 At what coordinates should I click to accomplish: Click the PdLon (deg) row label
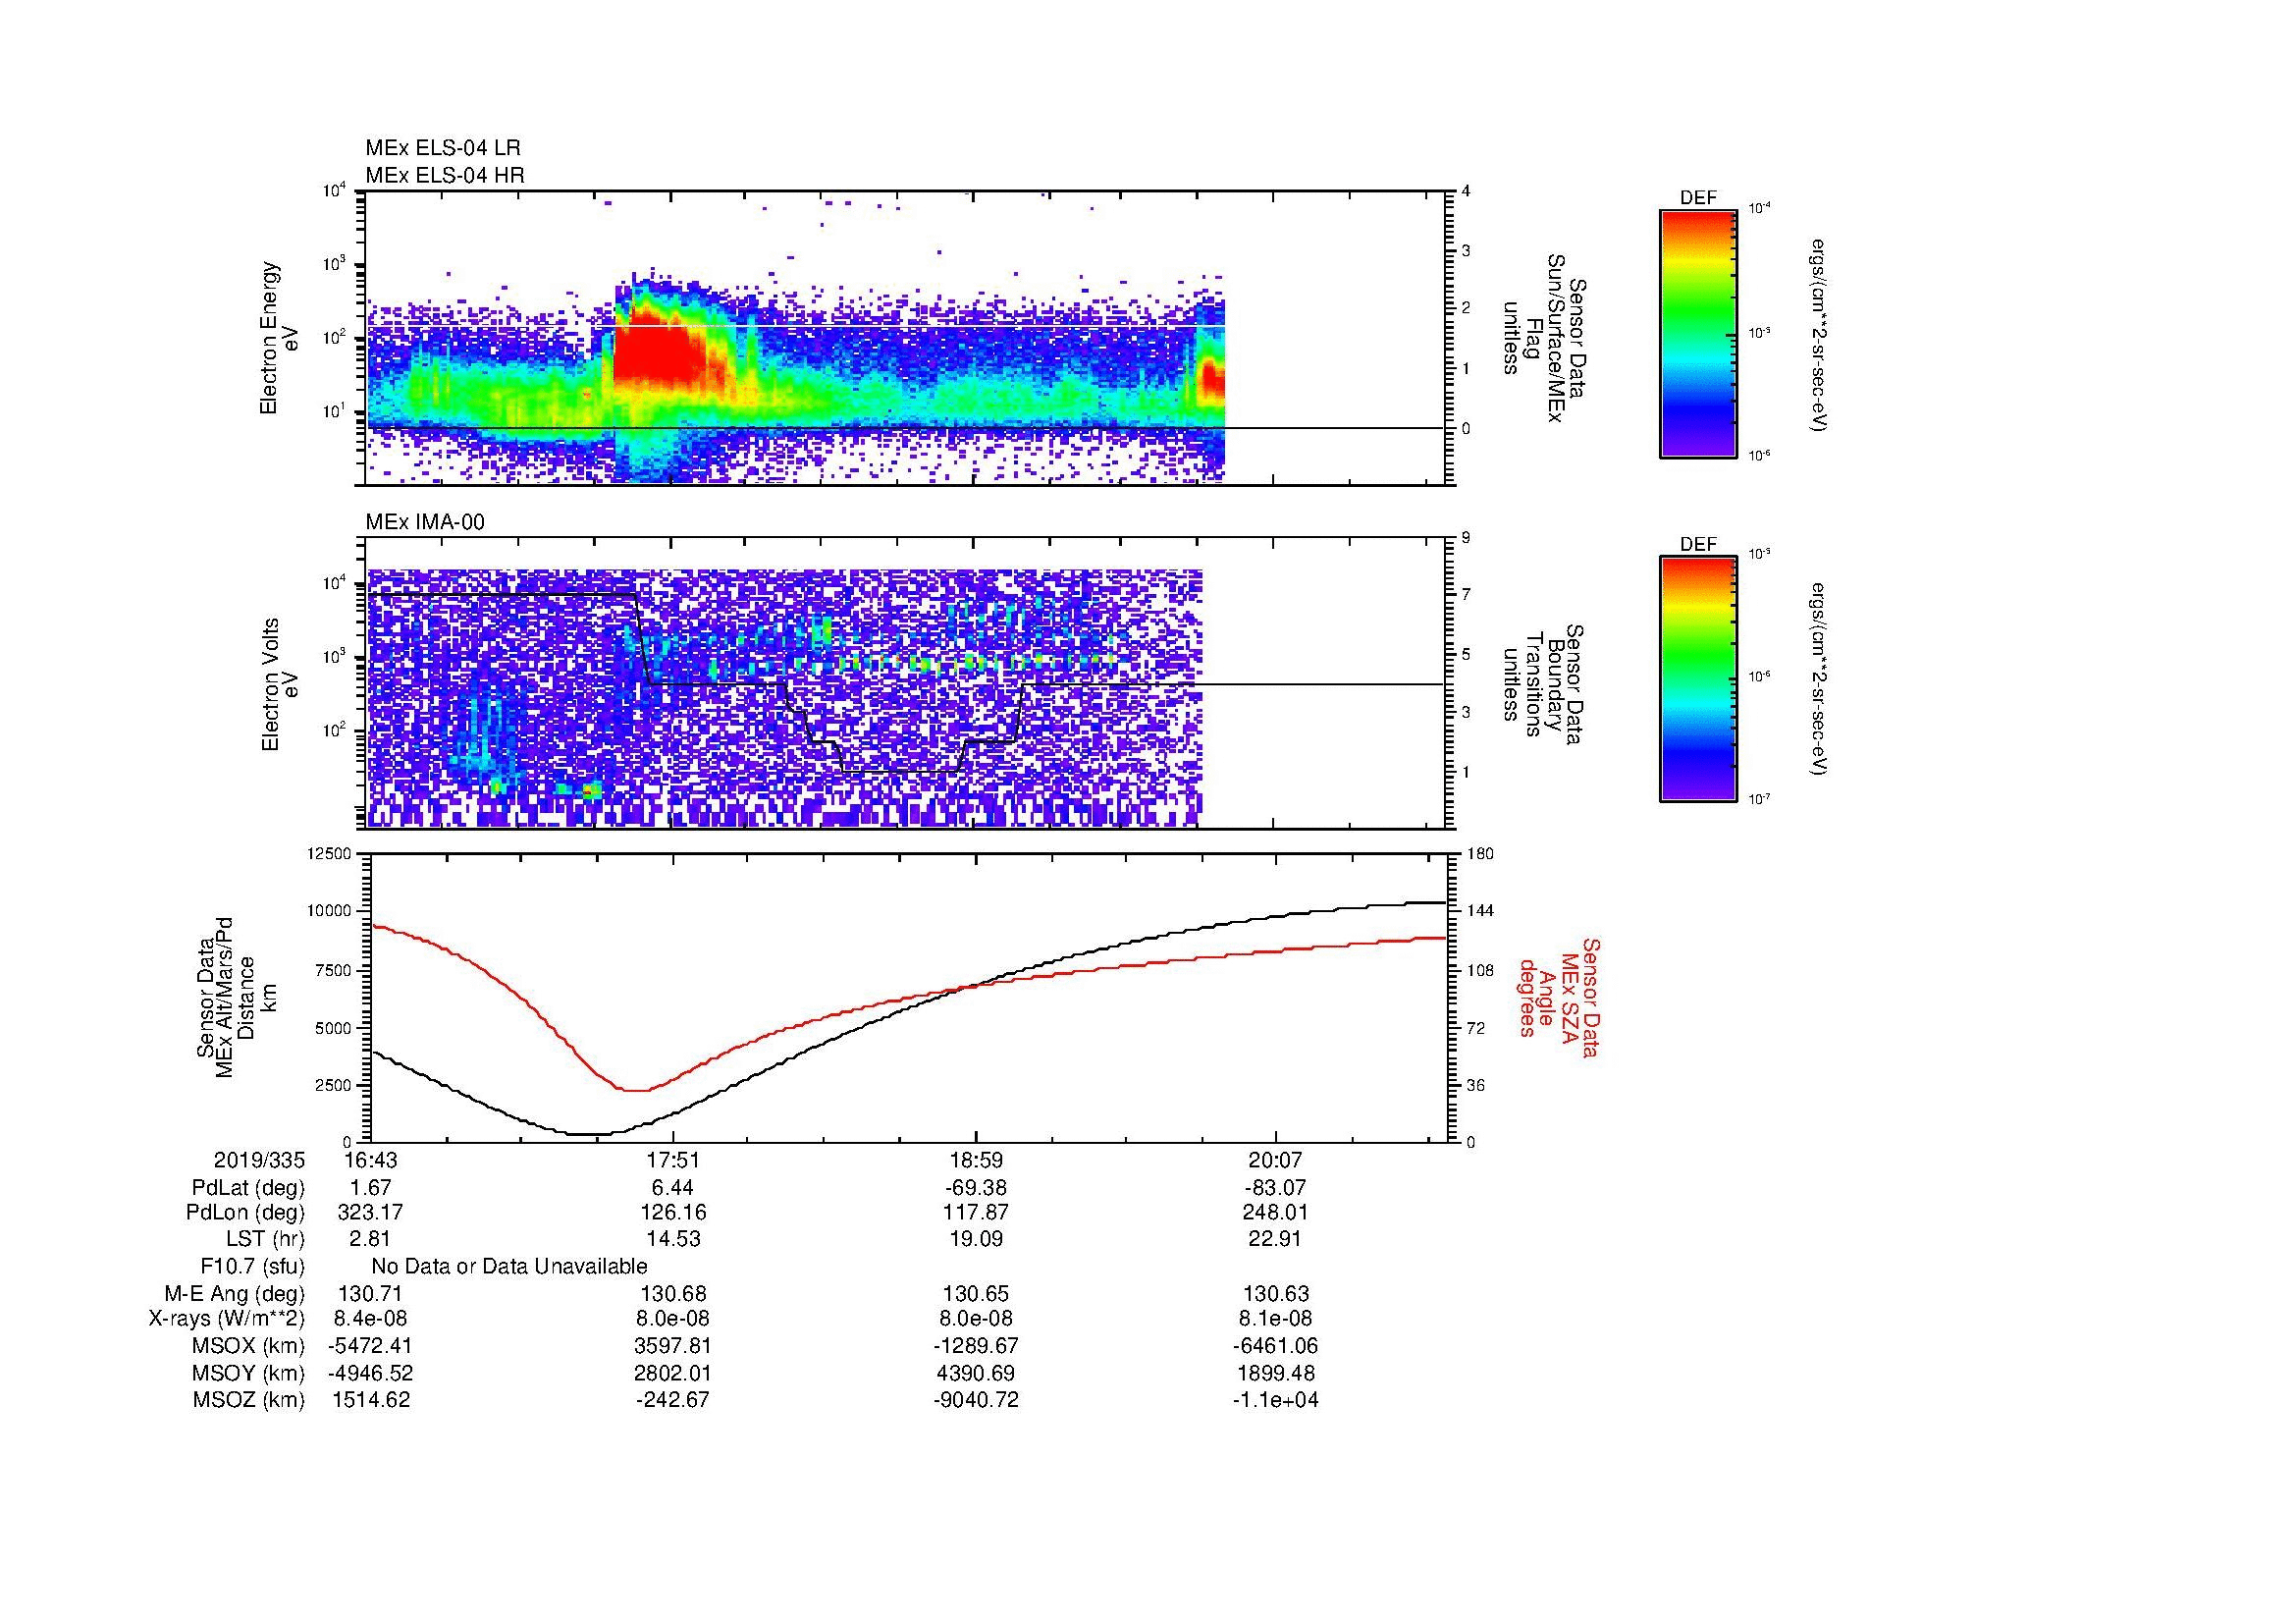pyautogui.click(x=245, y=1212)
